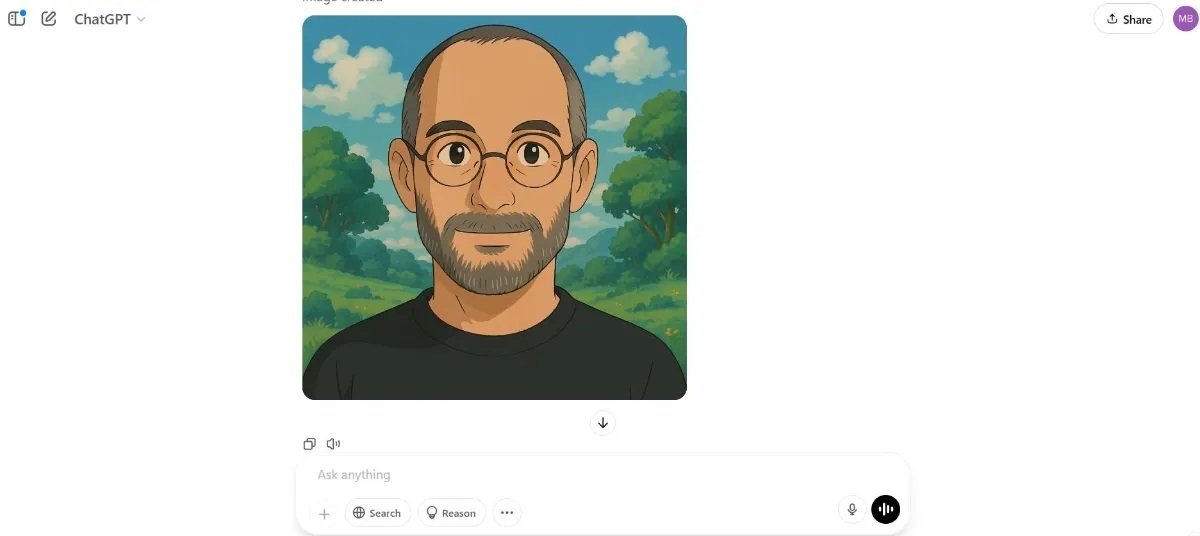Click the Share button
1200x536 pixels.
click(x=1128, y=19)
